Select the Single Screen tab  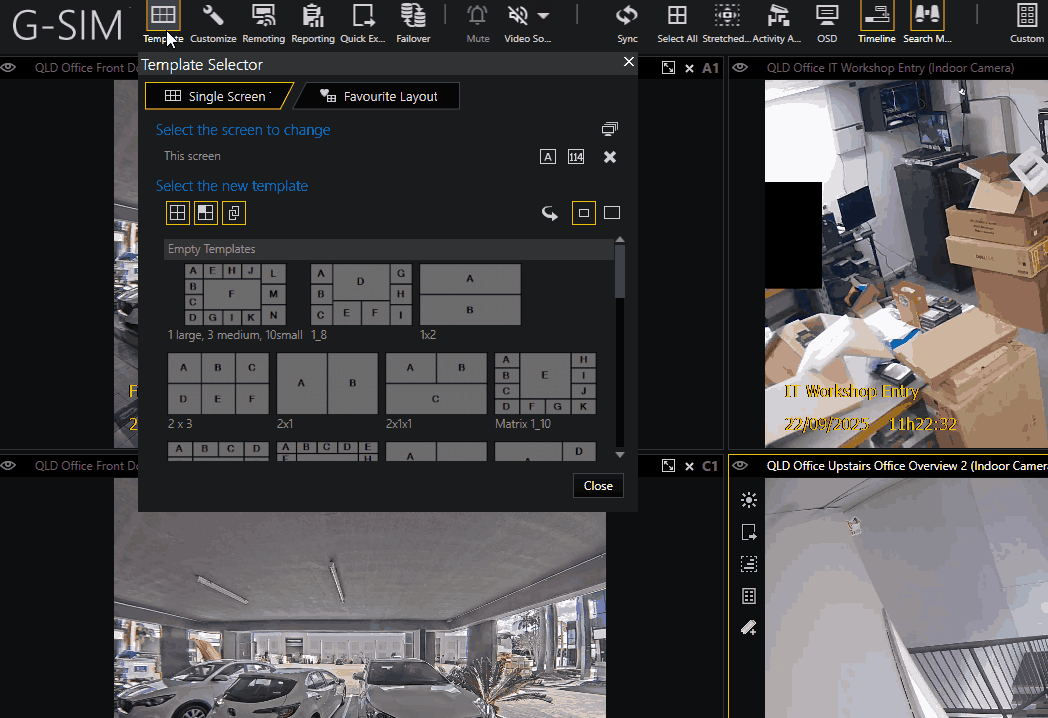[x=217, y=96]
